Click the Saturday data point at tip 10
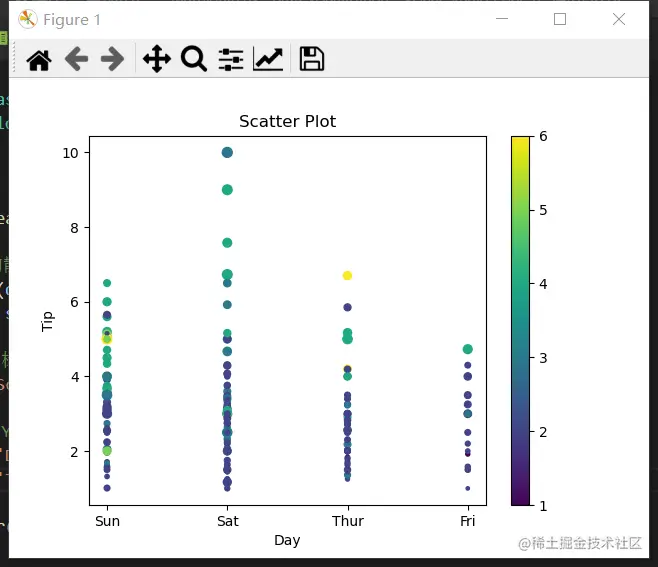Image resolution: width=658 pixels, height=567 pixels. [227, 152]
